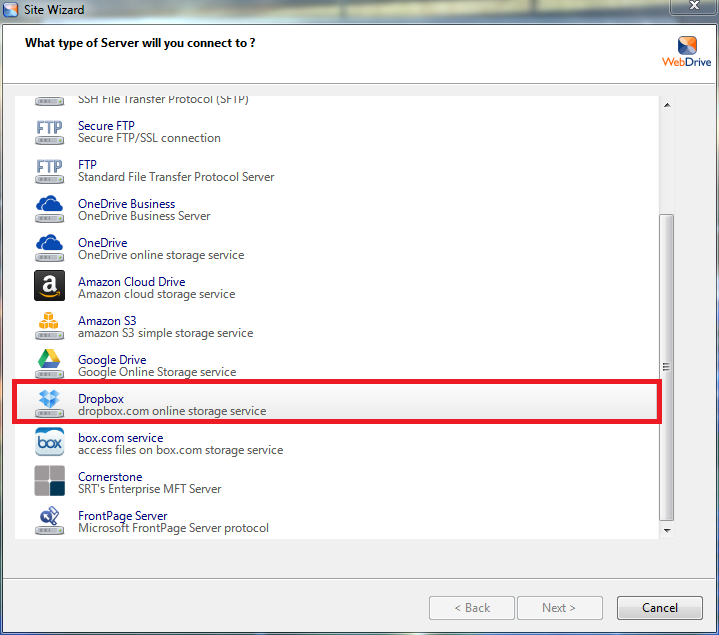Select the OneDrive Business cloud icon
This screenshot has height=635, width=719.
(x=49, y=210)
